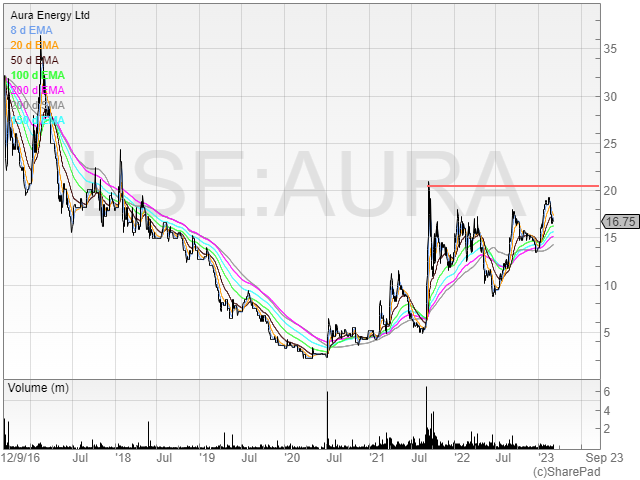Click the '22 date axis label
Screen dimensions: 640x480
click(462, 458)
